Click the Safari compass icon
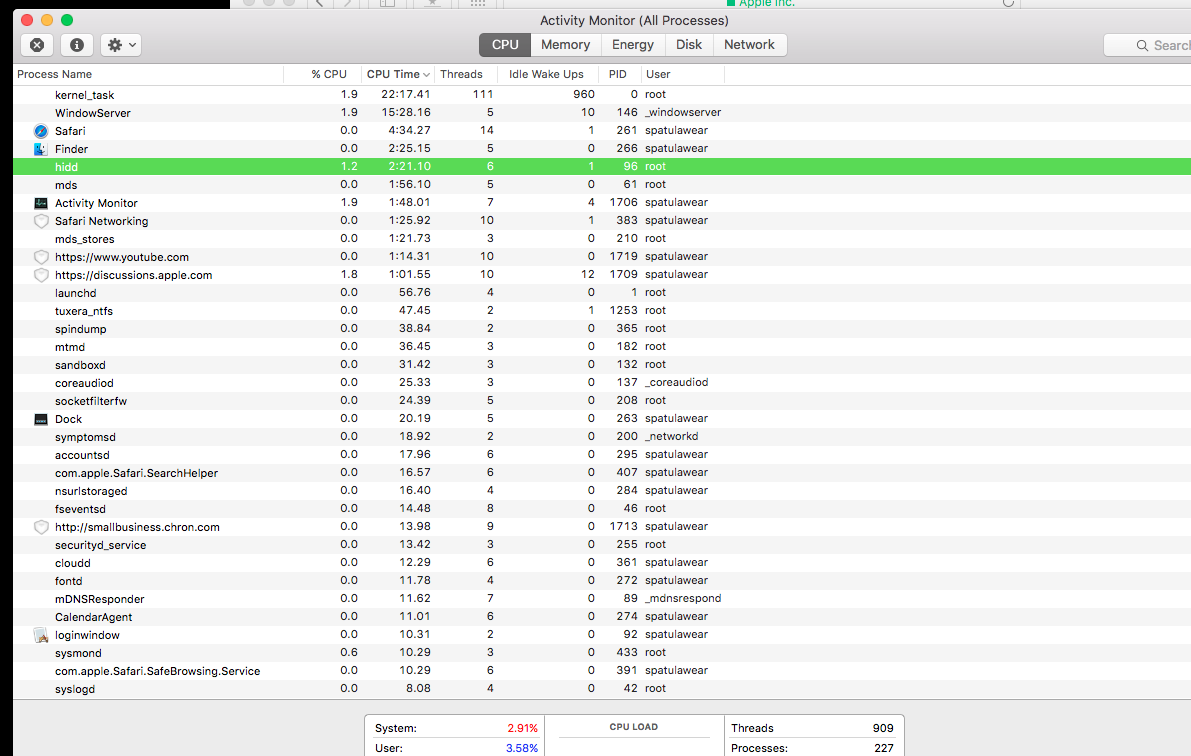This screenshot has height=756, width=1191. point(41,131)
